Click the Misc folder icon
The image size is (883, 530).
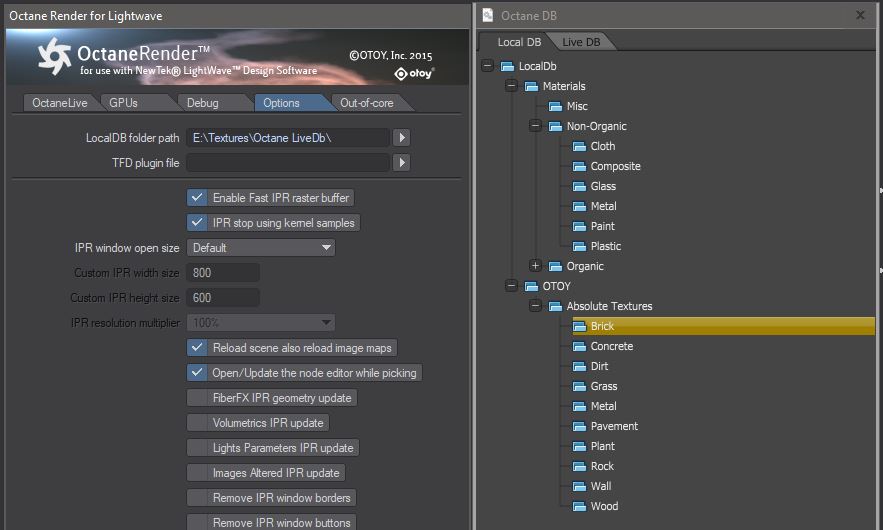(555, 106)
